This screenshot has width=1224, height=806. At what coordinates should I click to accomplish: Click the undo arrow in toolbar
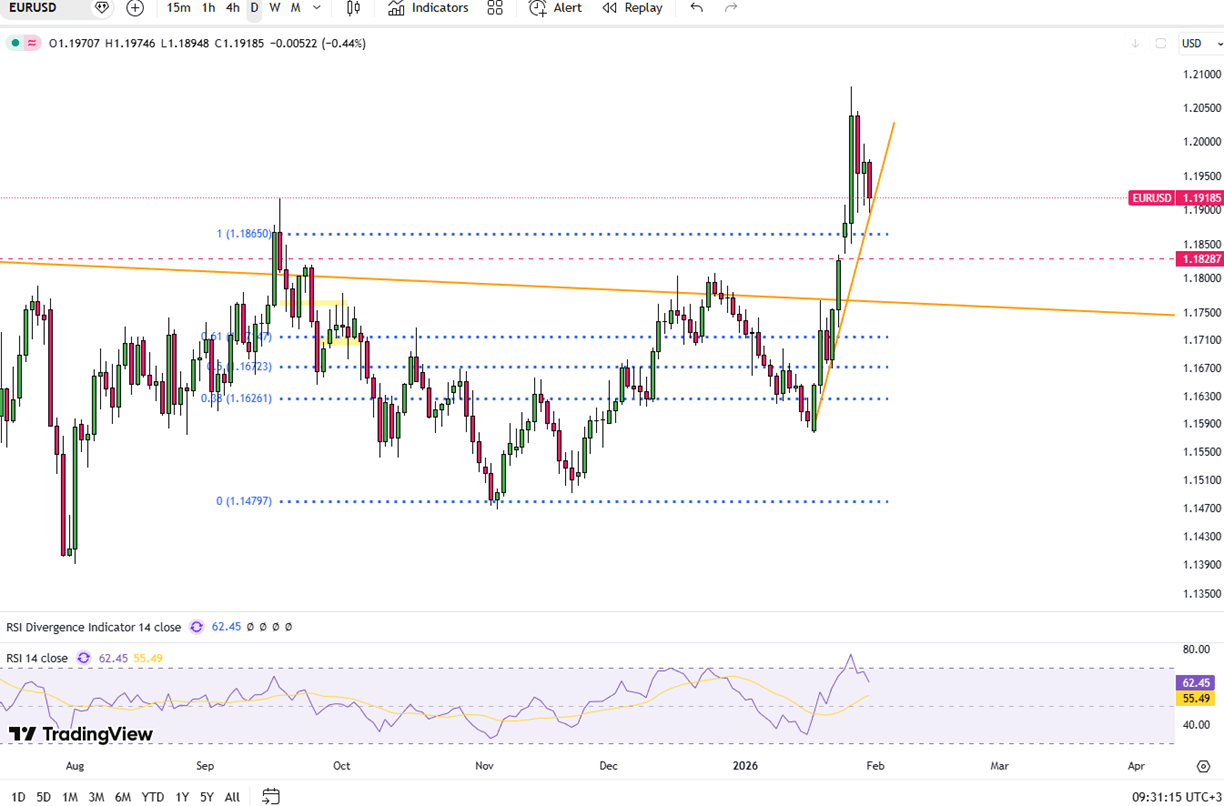pyautogui.click(x=697, y=8)
